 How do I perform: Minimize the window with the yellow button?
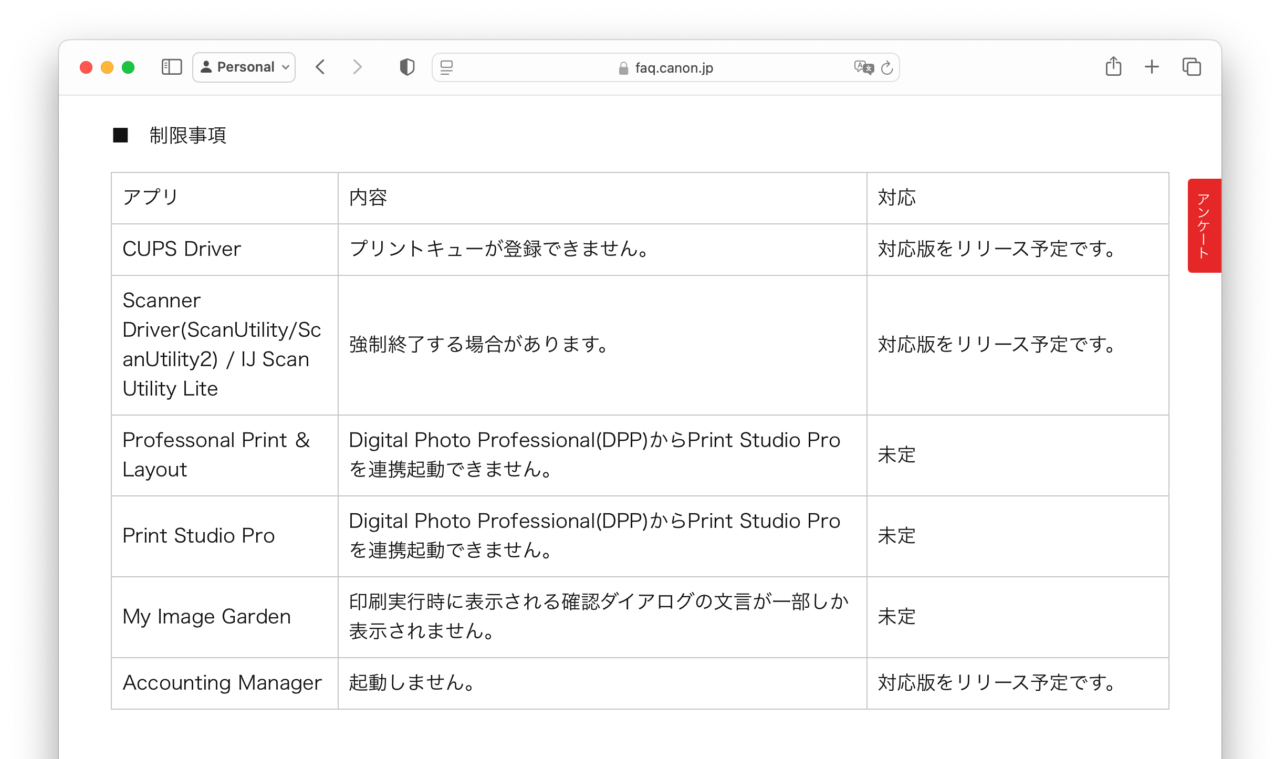click(x=107, y=67)
